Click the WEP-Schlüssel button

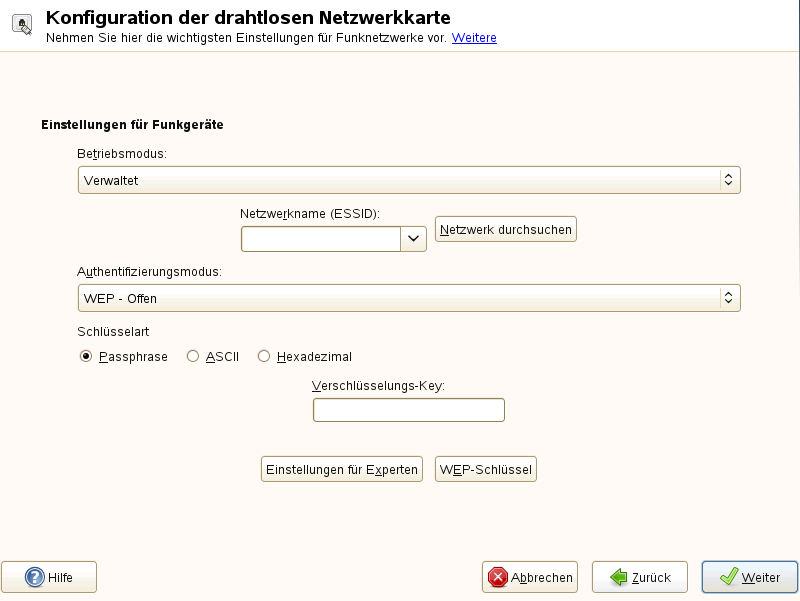(486, 469)
